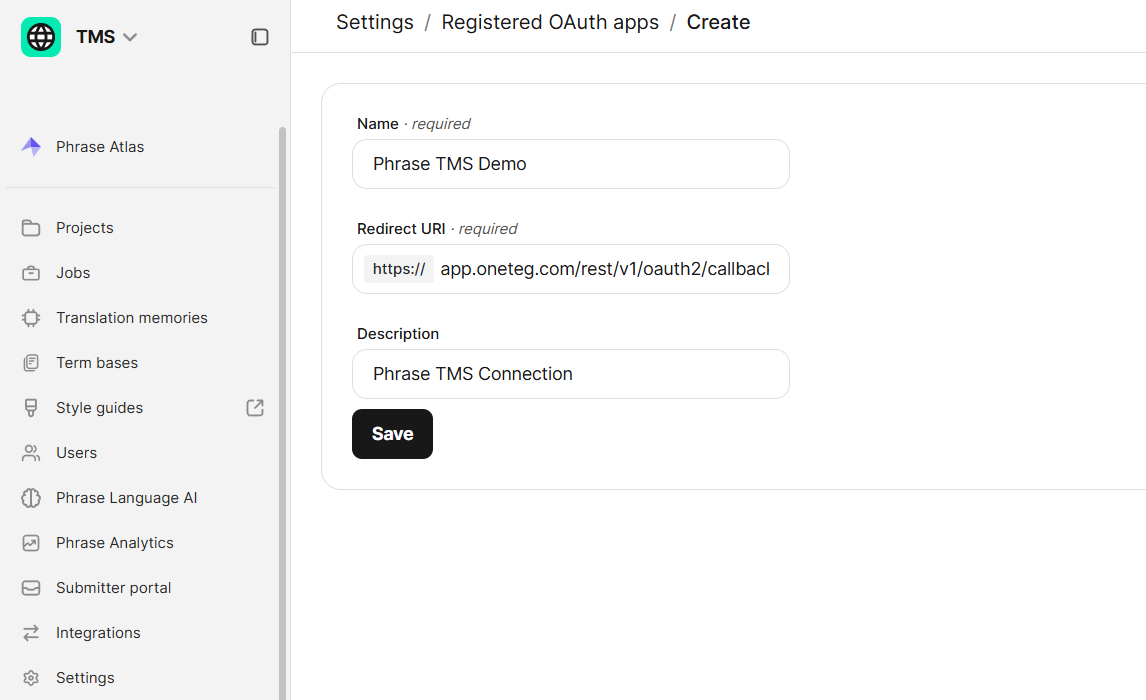1146x700 pixels.
Task: Open Style guides external link icon
Action: (255, 408)
